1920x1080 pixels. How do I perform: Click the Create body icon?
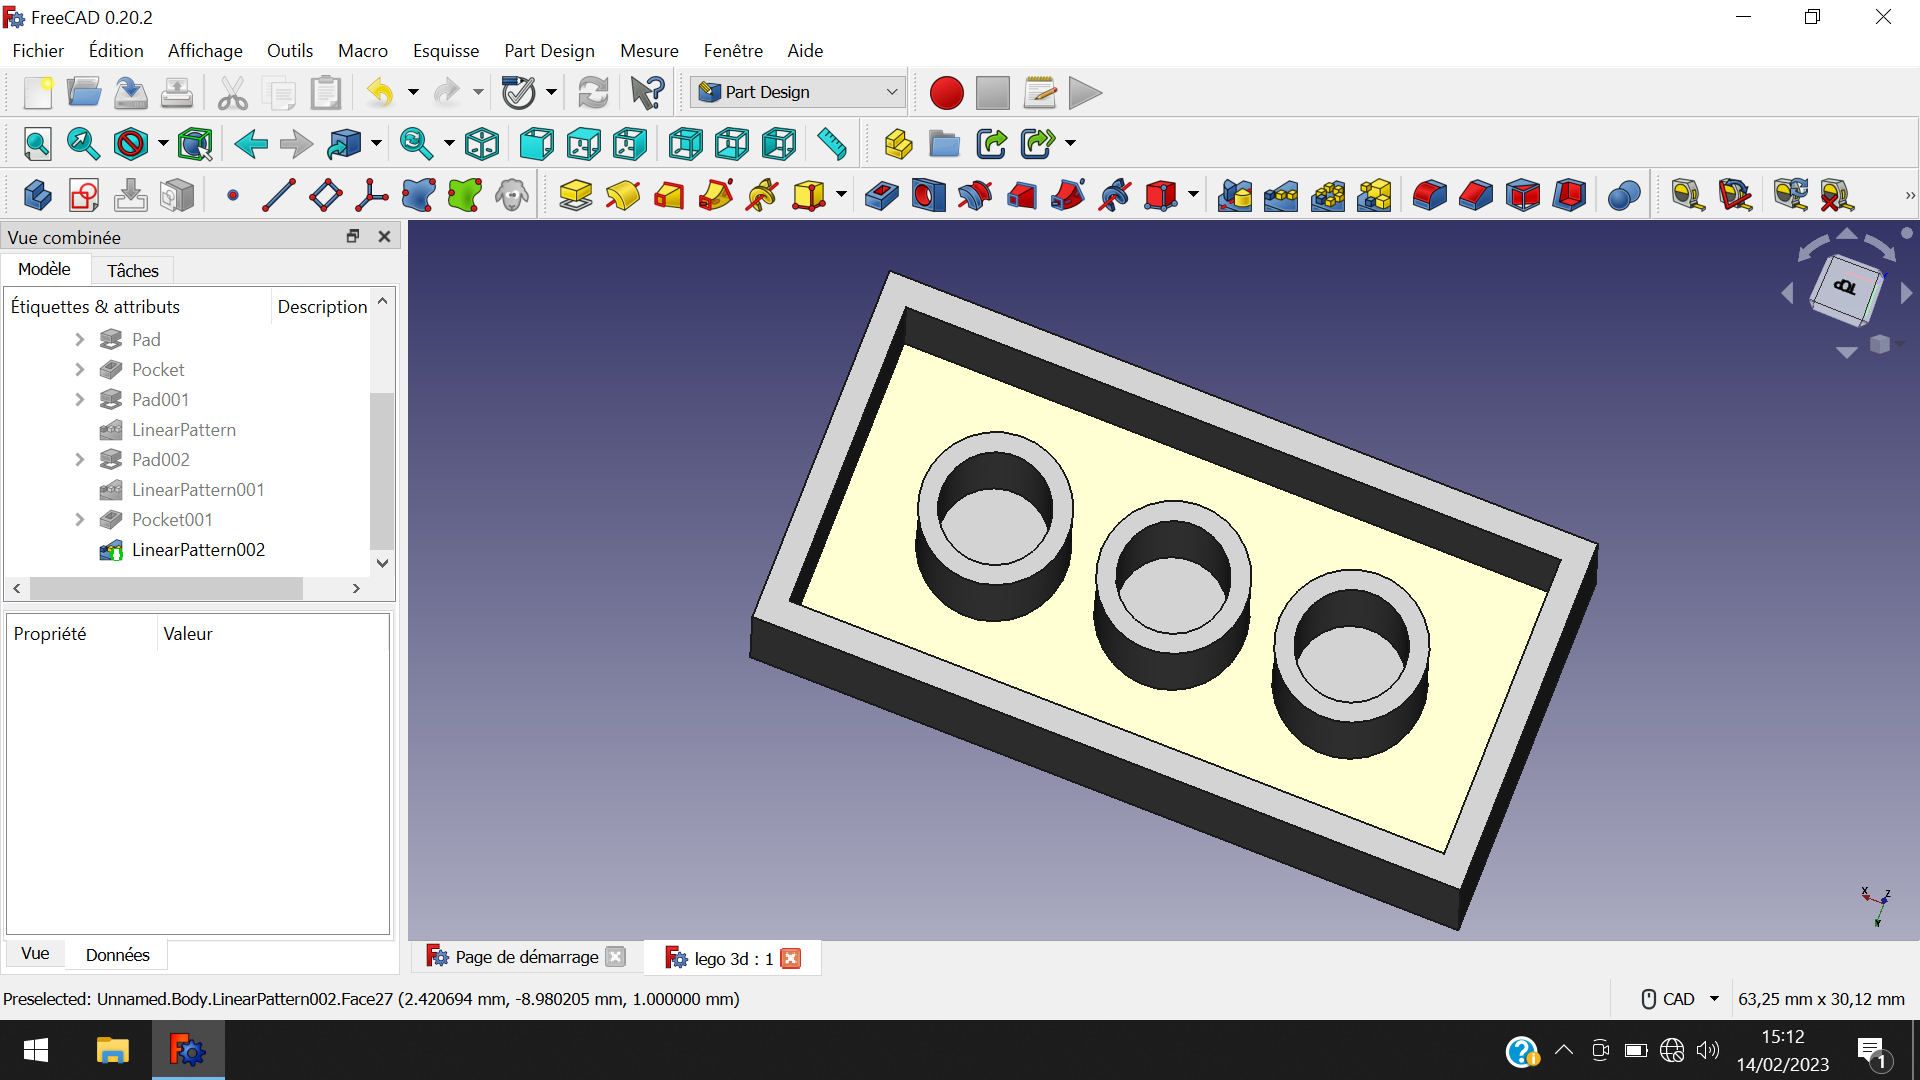pos(37,195)
